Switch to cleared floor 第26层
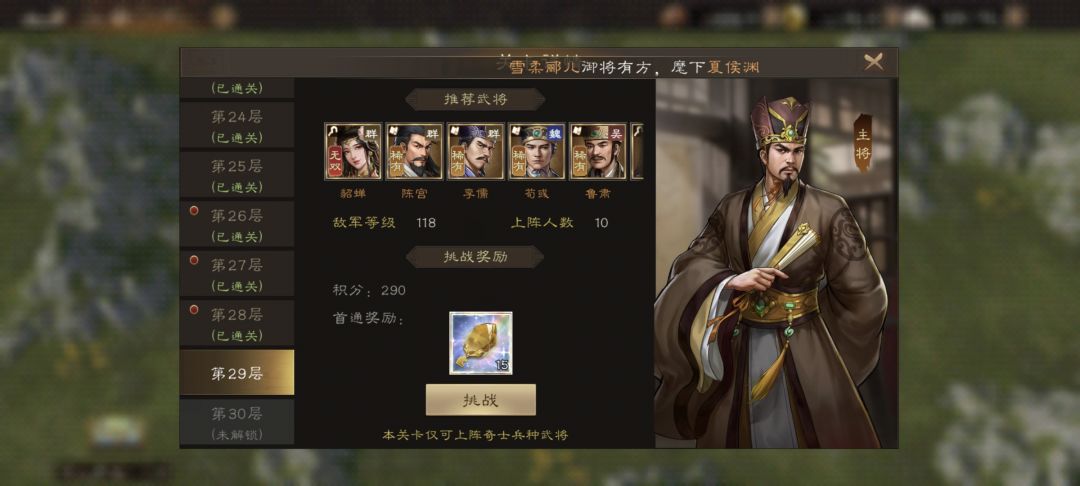The width and height of the screenshot is (1080, 486). point(237,225)
